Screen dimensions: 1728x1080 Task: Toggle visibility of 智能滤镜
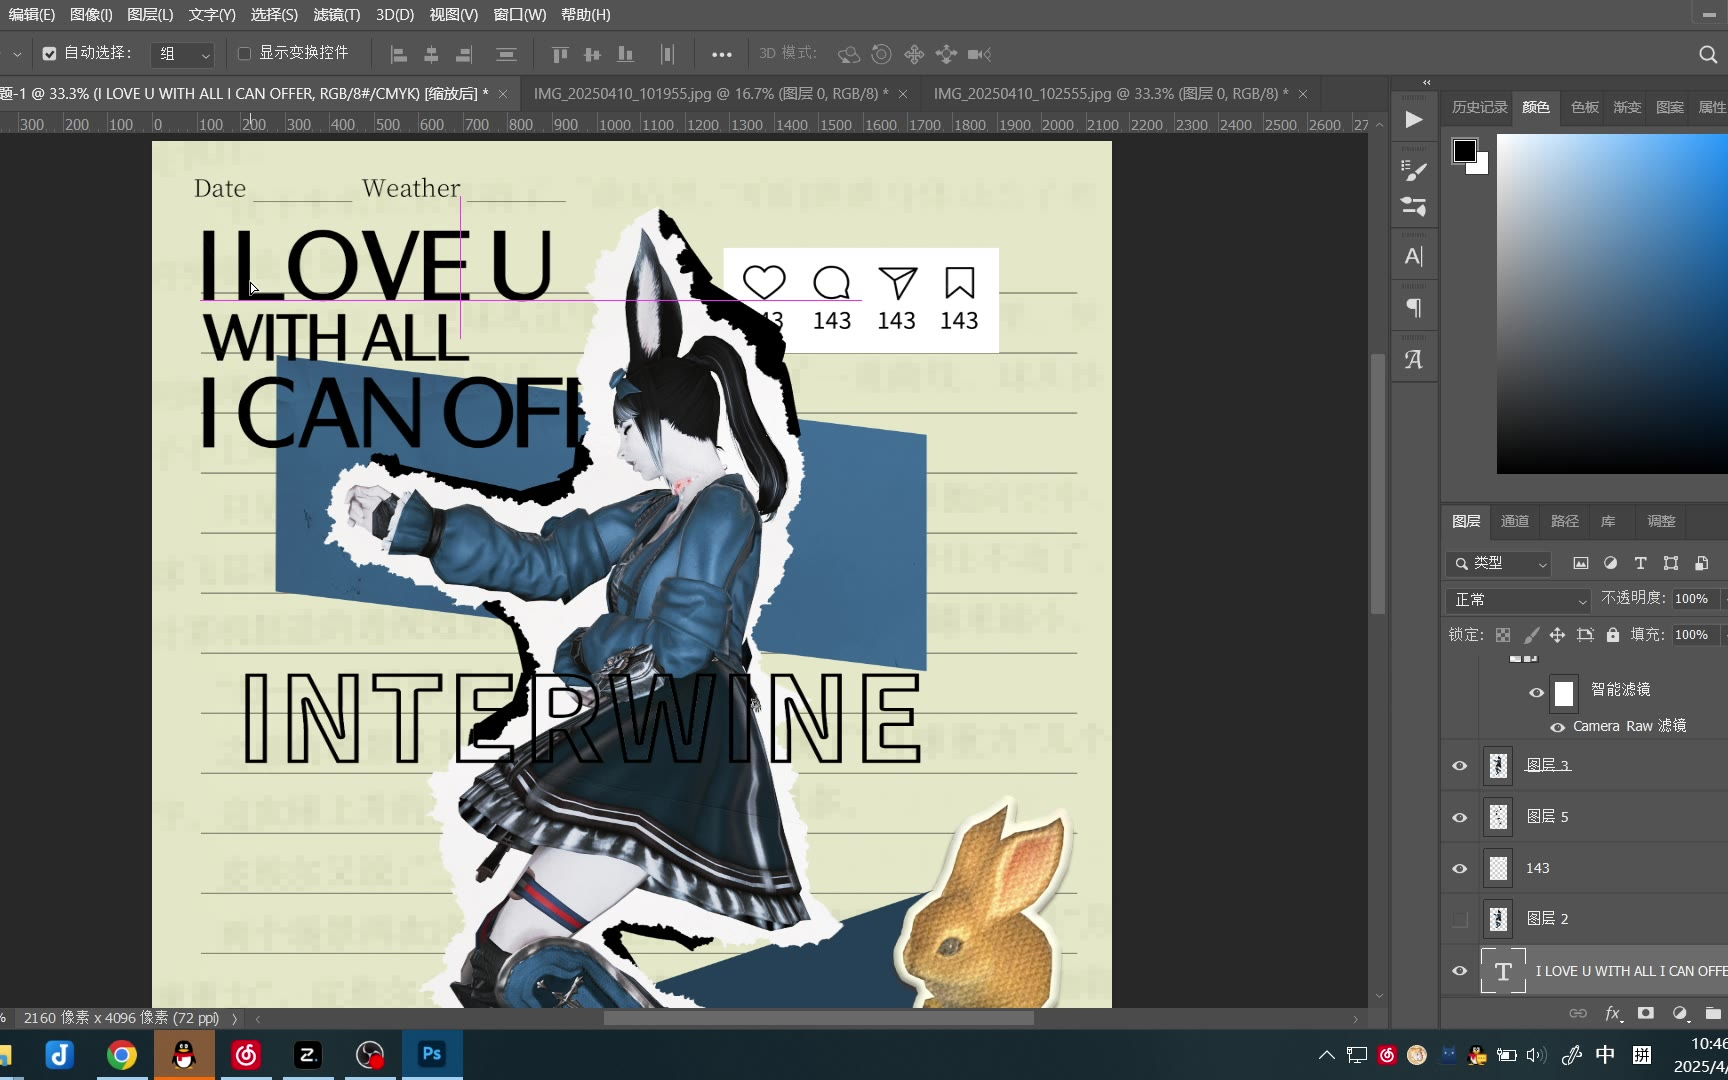tap(1536, 692)
